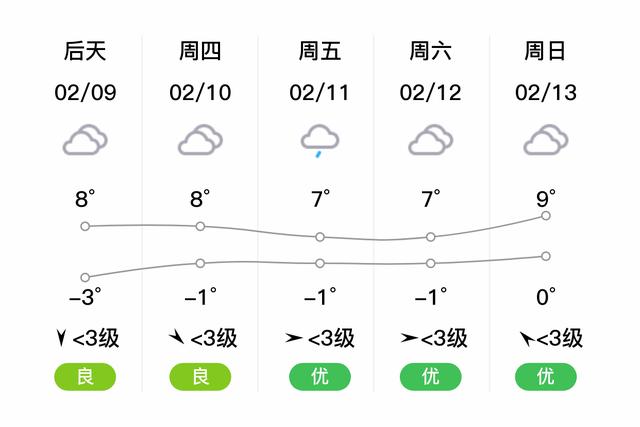Click the cloudy icon for 周四
This screenshot has width=640, height=427.
pos(200,140)
